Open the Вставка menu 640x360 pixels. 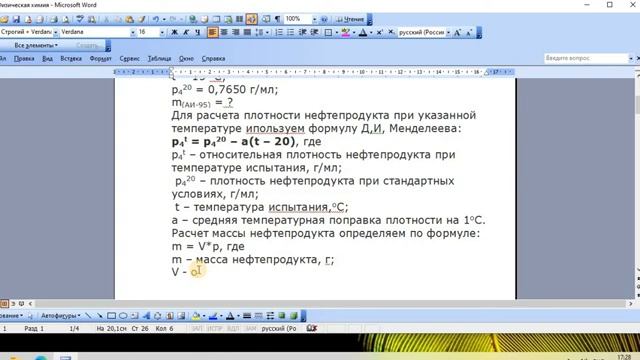tap(71, 59)
